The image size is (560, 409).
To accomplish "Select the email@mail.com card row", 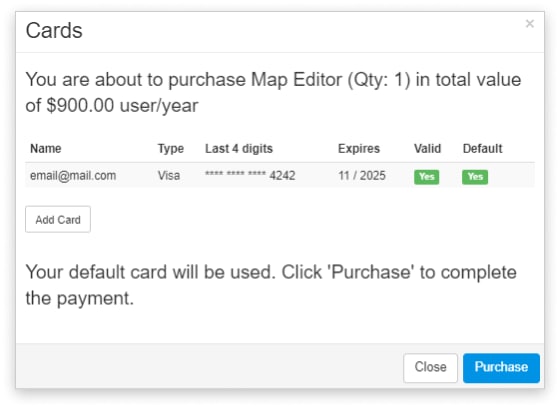I will pyautogui.click(x=280, y=175).
